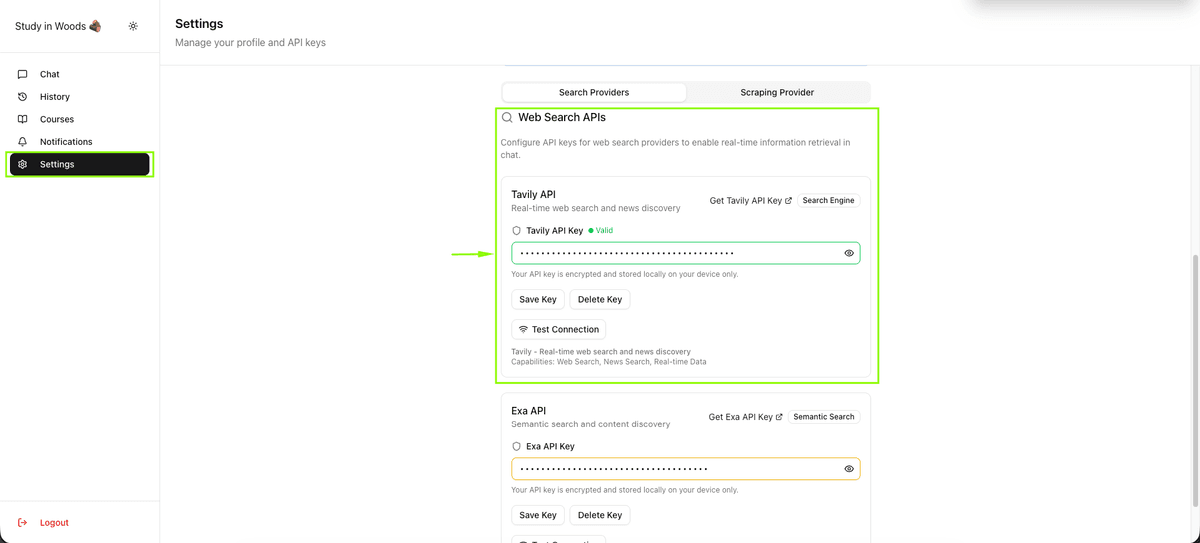Test the Tavily connection
This screenshot has width=1200, height=543.
pyautogui.click(x=559, y=329)
